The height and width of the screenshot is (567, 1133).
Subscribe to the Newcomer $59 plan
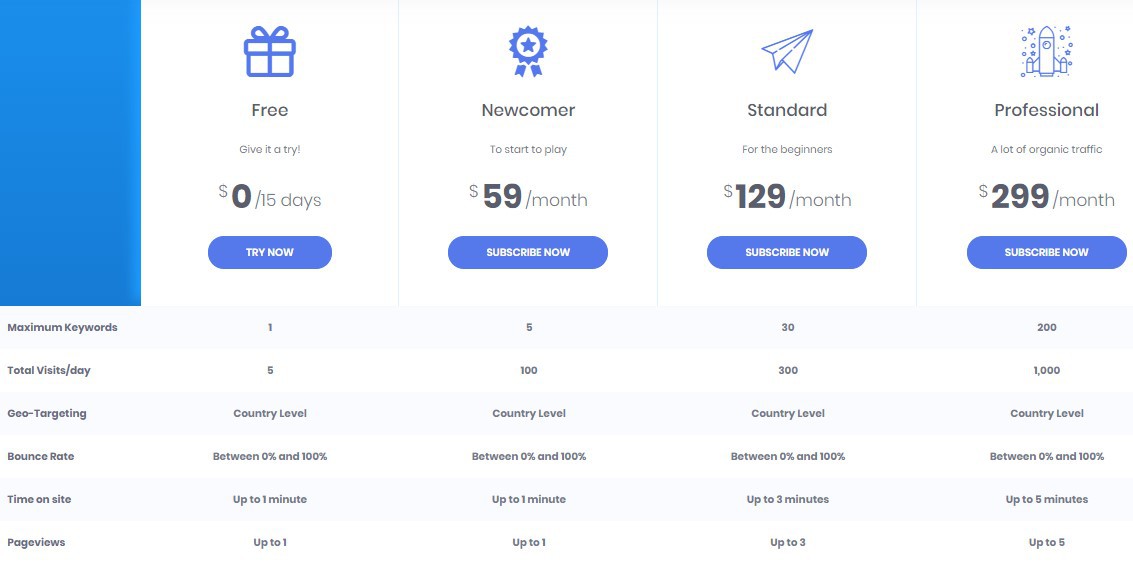(x=528, y=252)
